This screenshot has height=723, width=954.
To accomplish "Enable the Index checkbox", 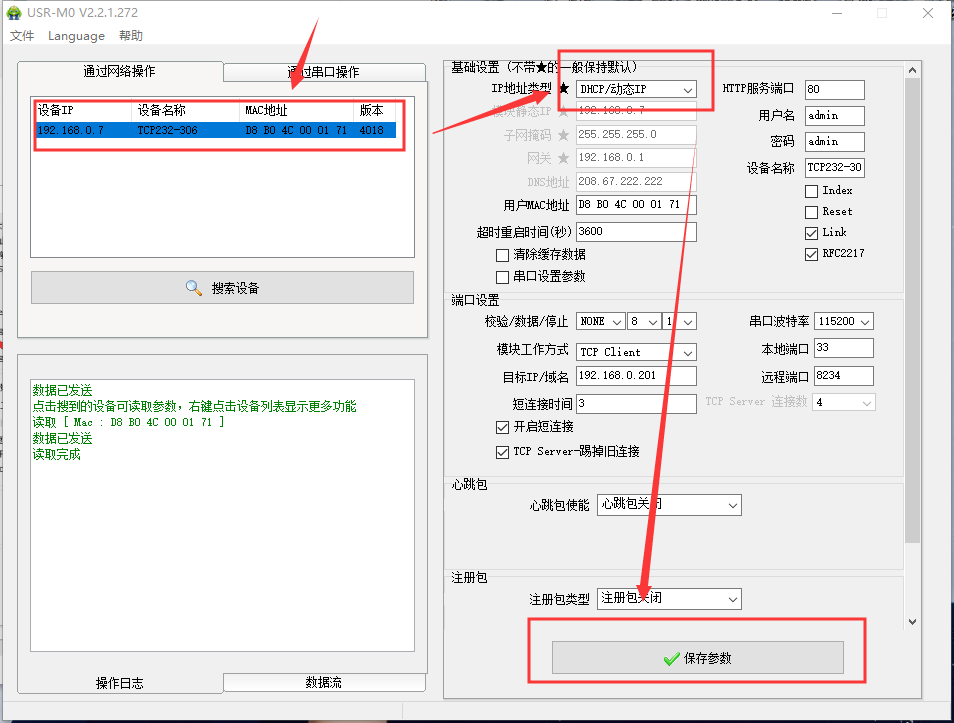I will (811, 191).
